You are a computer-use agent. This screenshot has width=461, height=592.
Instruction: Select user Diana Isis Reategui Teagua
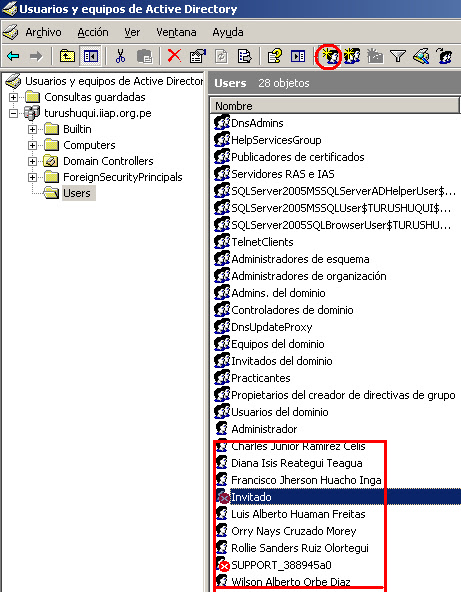pyautogui.click(x=297, y=463)
